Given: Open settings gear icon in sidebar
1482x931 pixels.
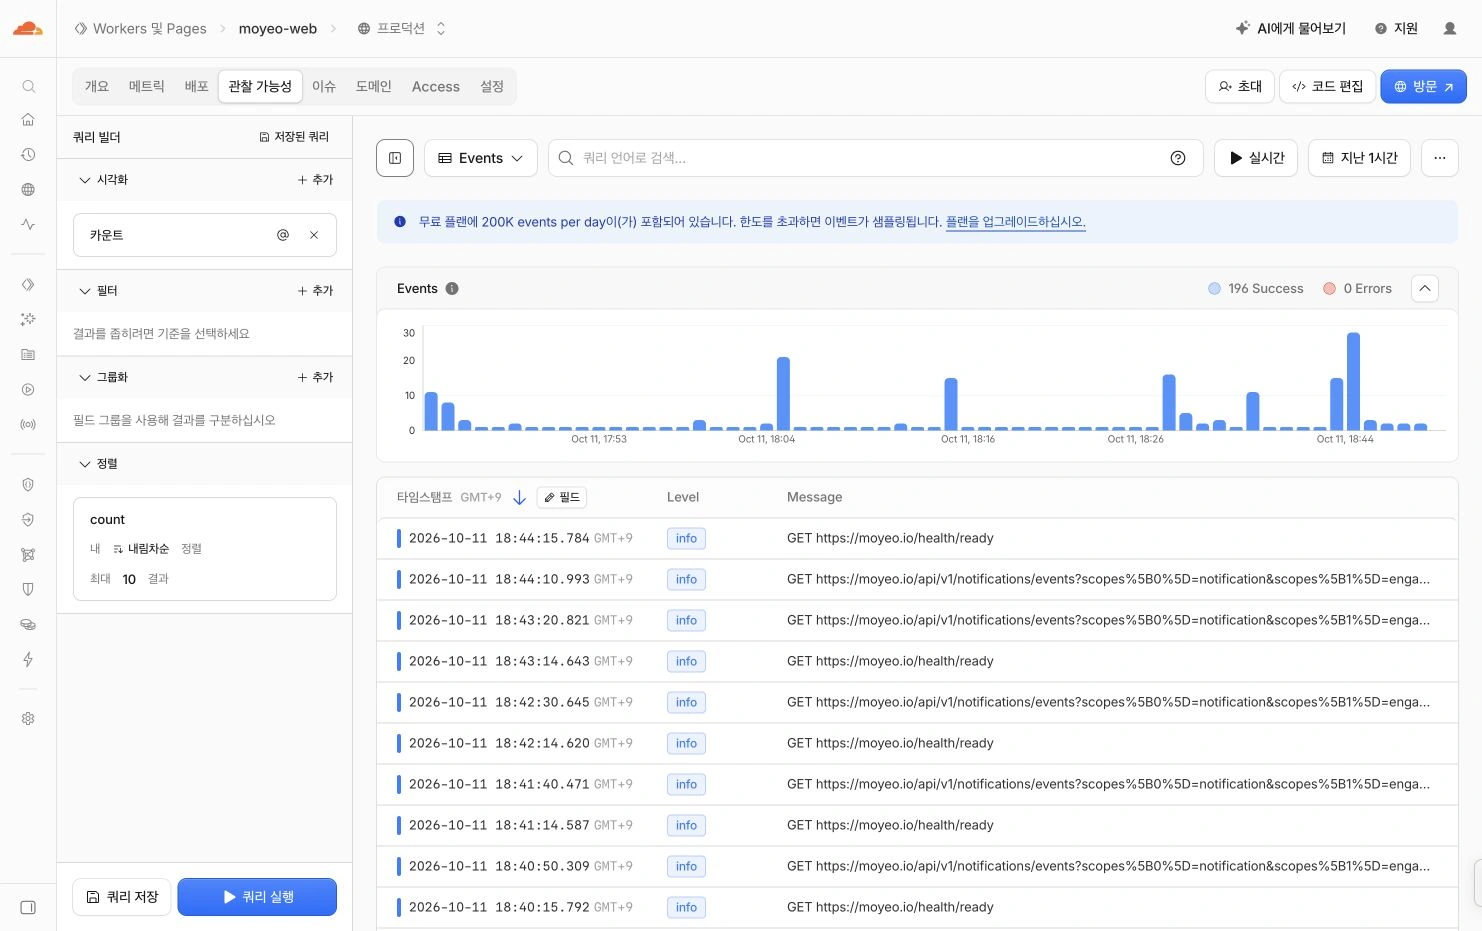Looking at the screenshot, I should click(x=28, y=718).
